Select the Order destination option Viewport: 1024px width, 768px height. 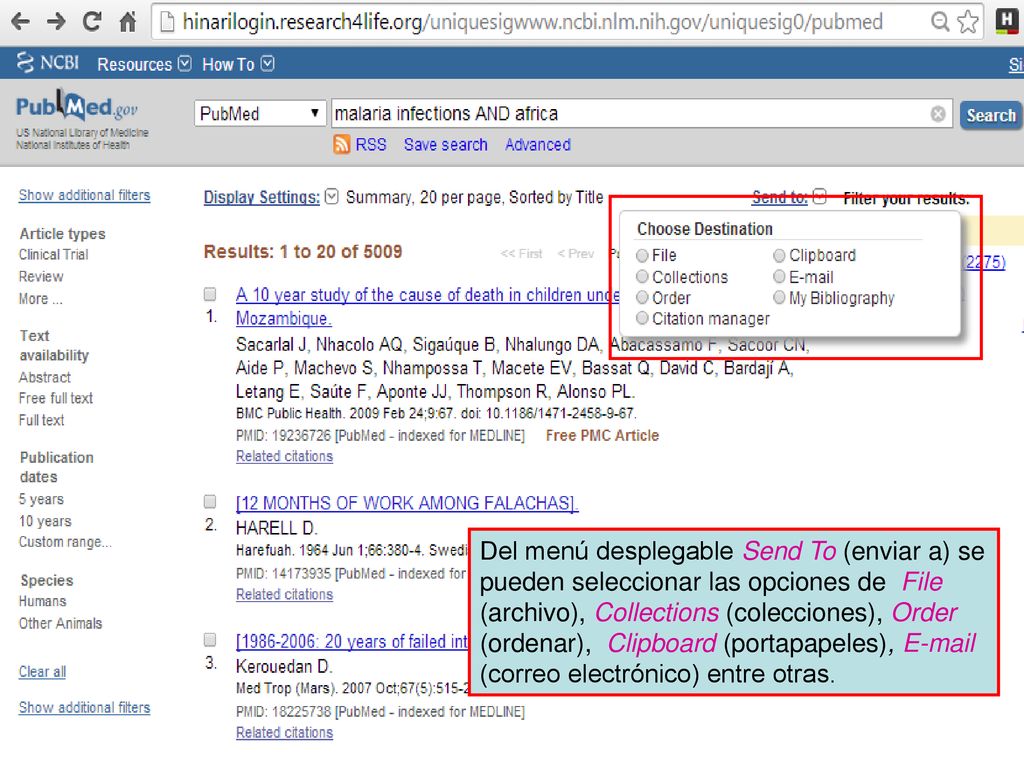coord(643,298)
